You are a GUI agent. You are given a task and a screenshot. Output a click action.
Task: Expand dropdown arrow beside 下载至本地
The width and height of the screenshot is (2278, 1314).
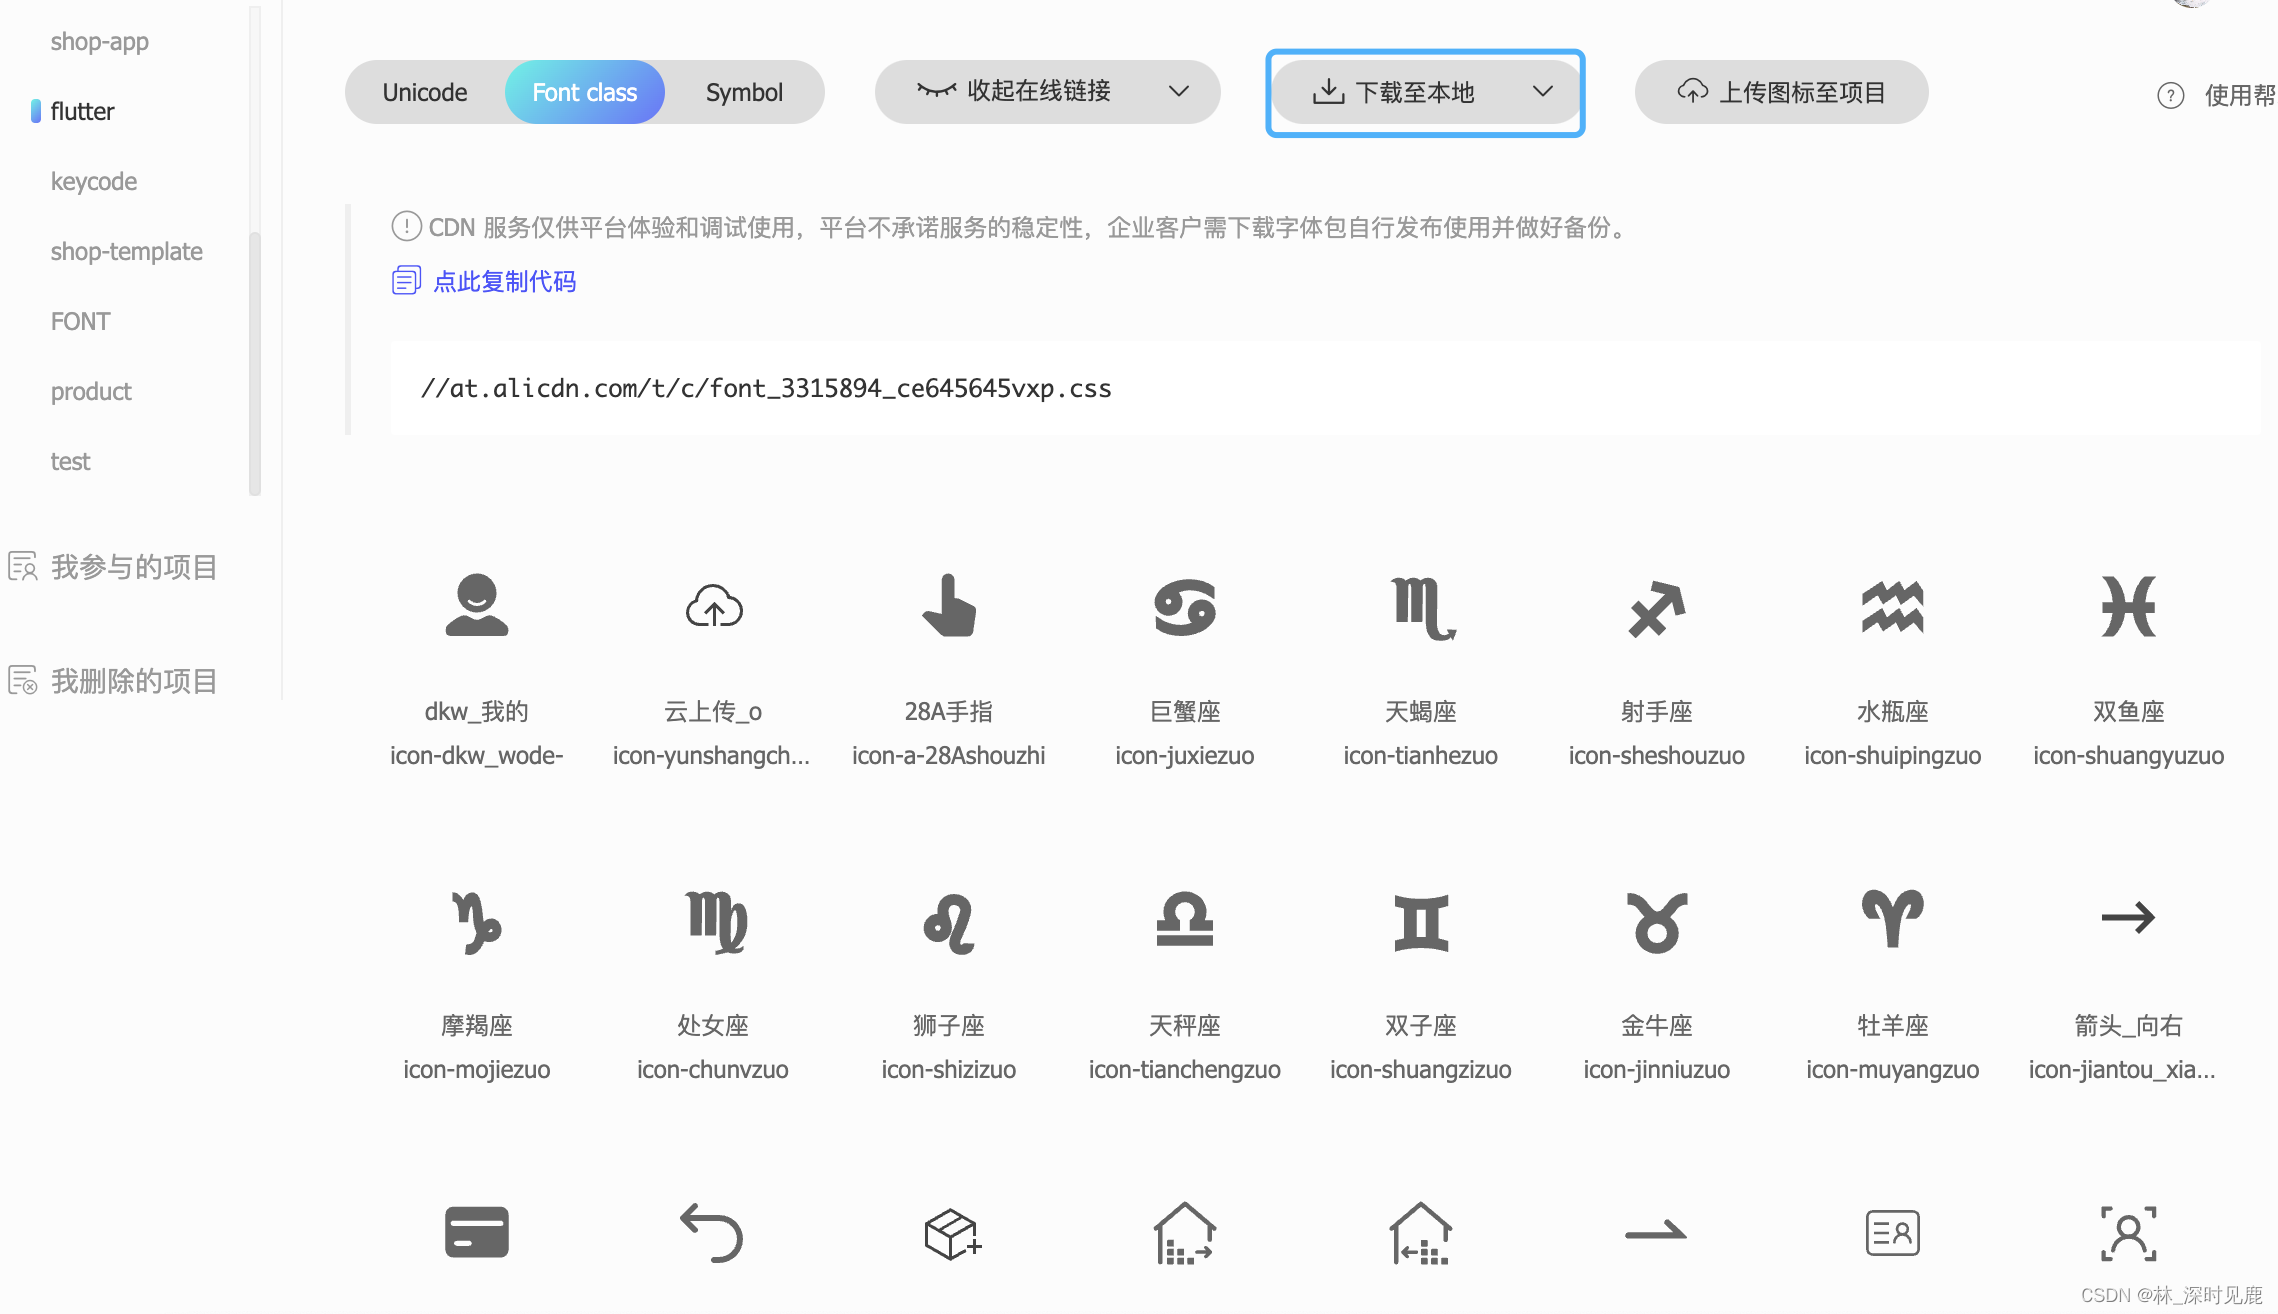(1543, 91)
